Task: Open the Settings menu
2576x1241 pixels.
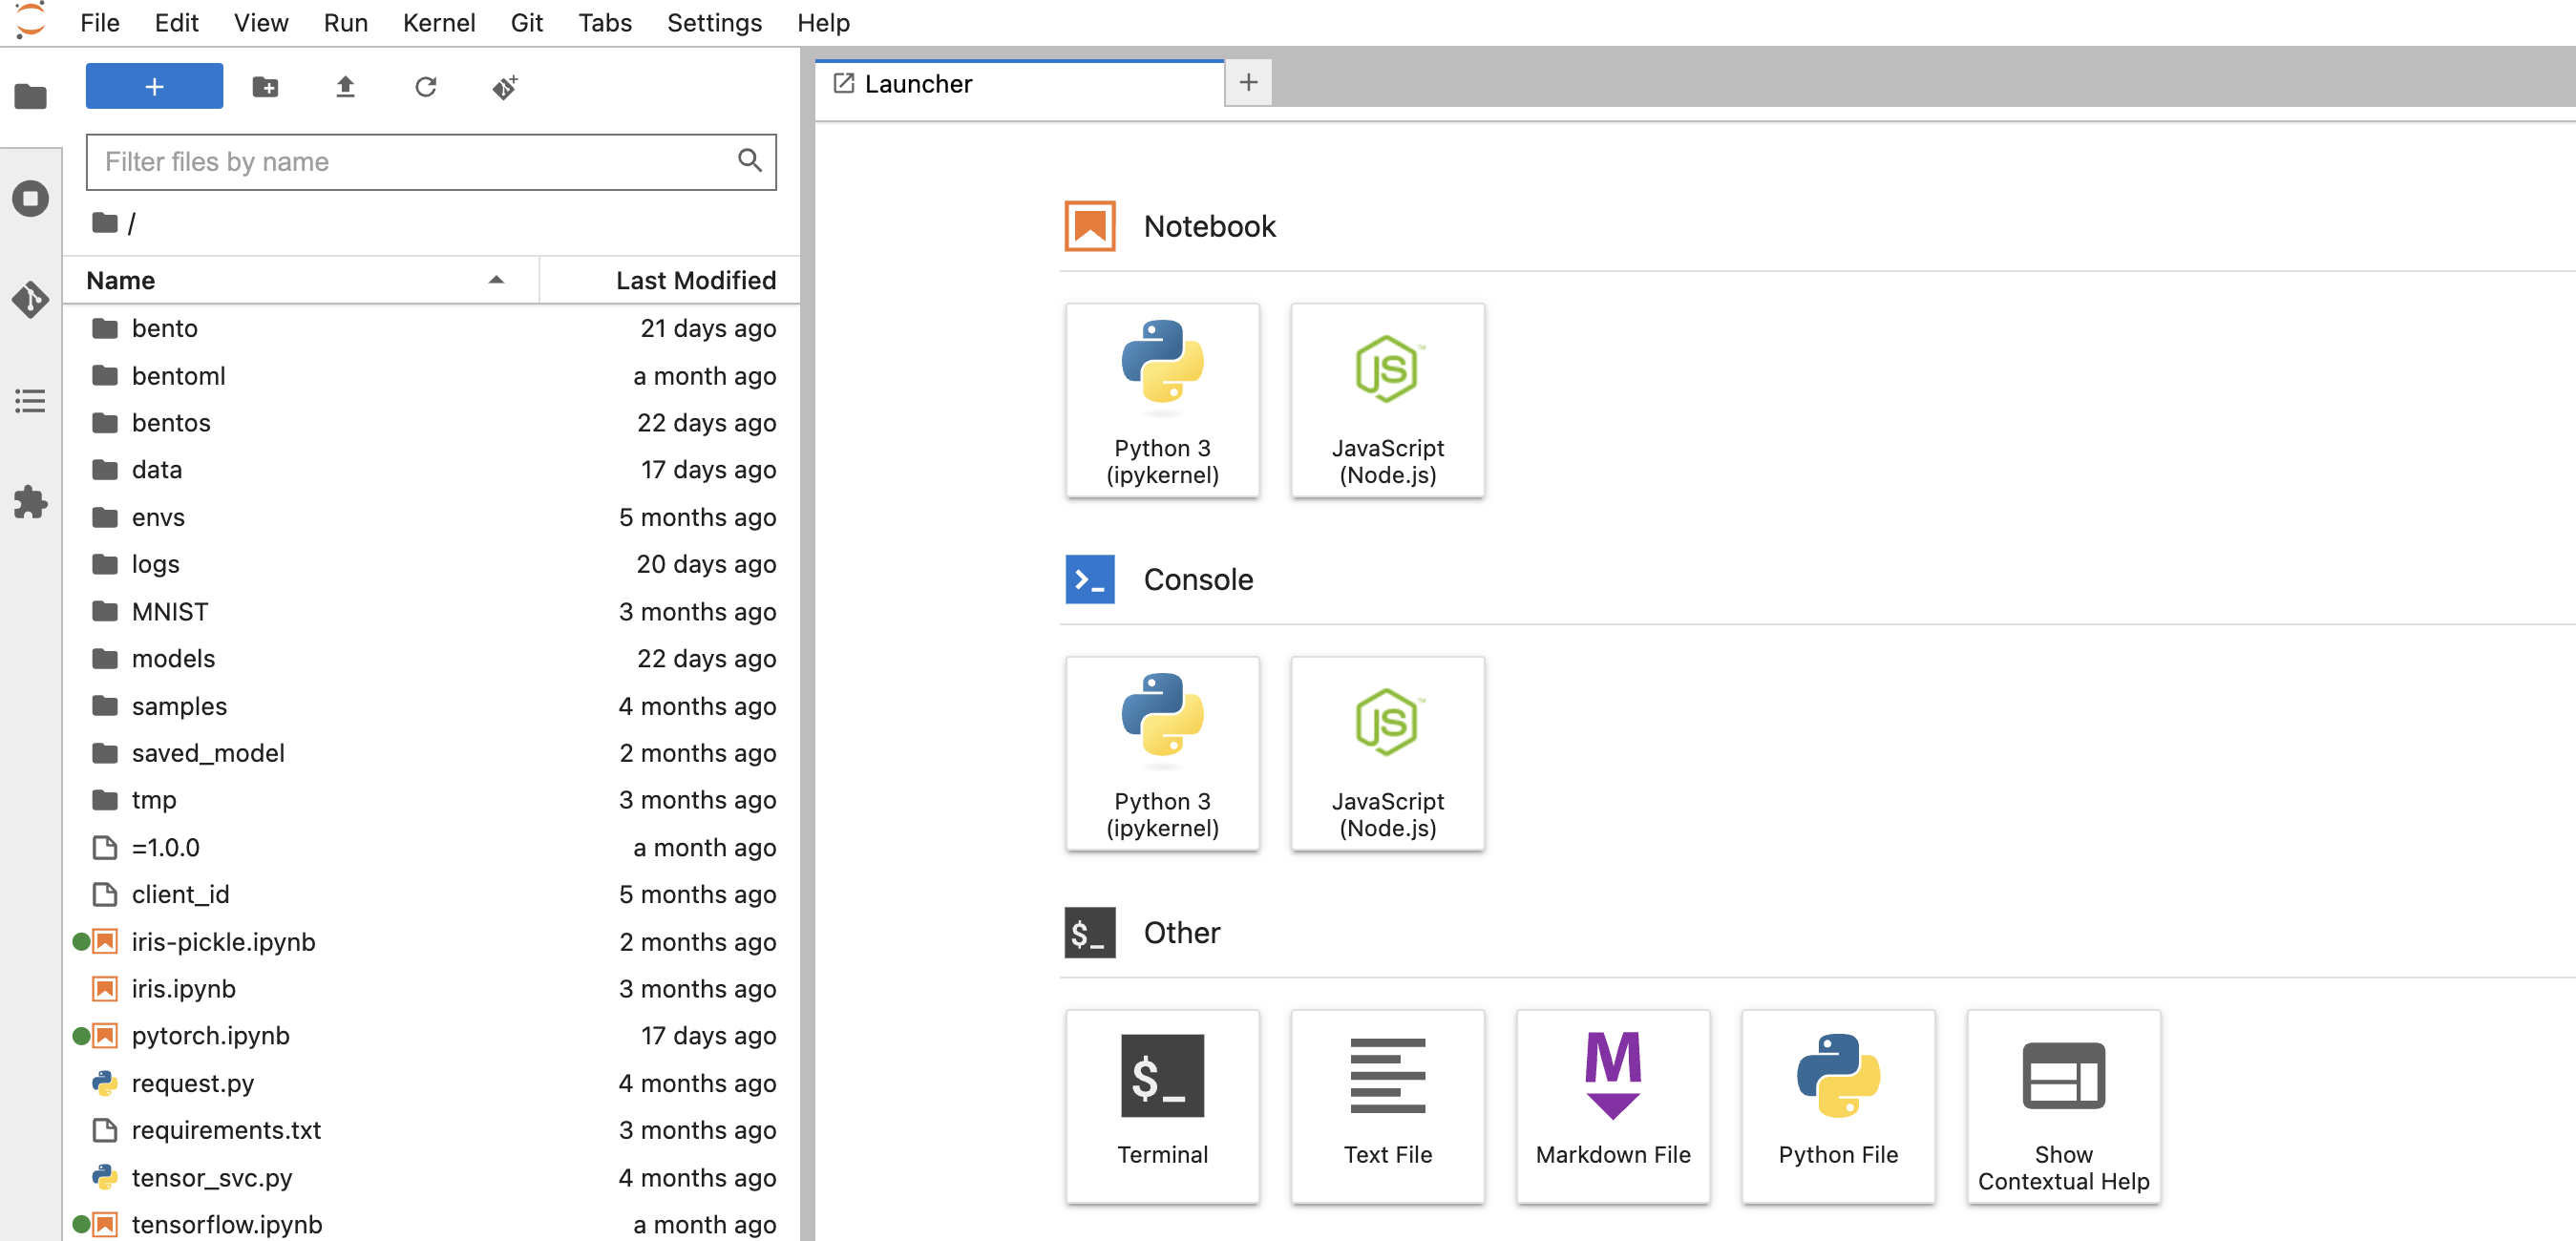Action: [x=713, y=22]
